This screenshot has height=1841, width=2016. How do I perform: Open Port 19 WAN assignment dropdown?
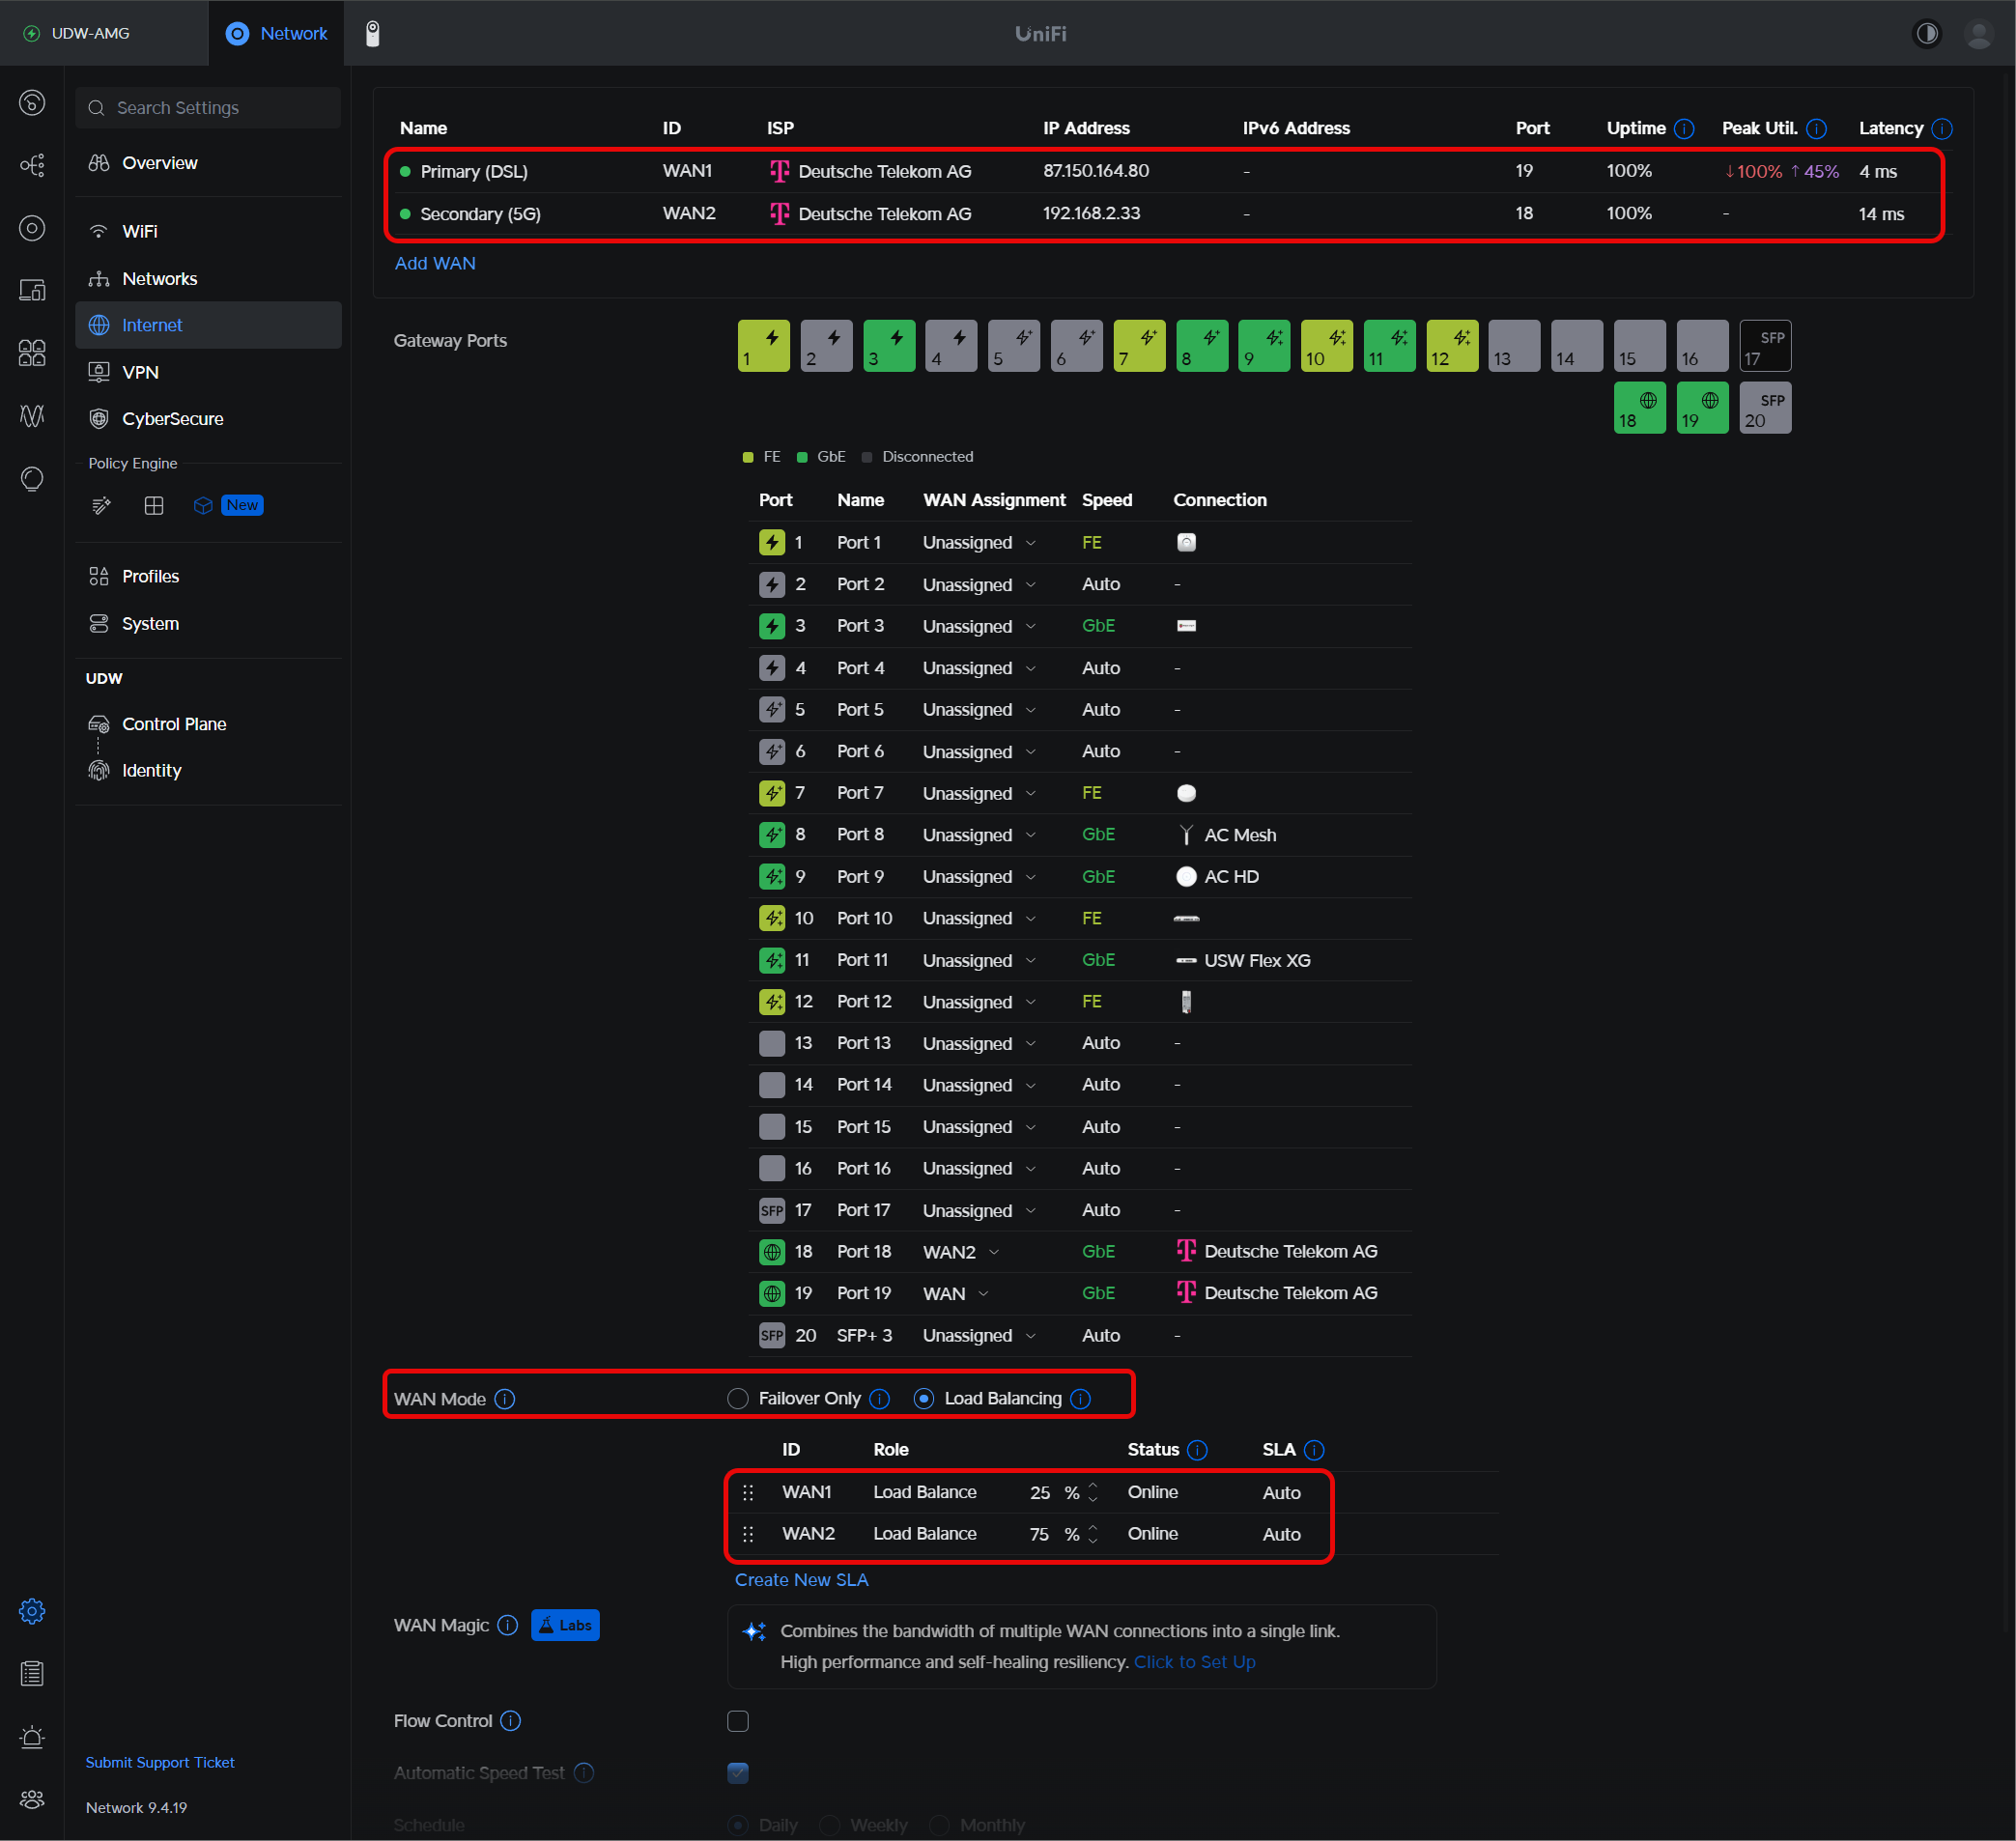point(955,1293)
